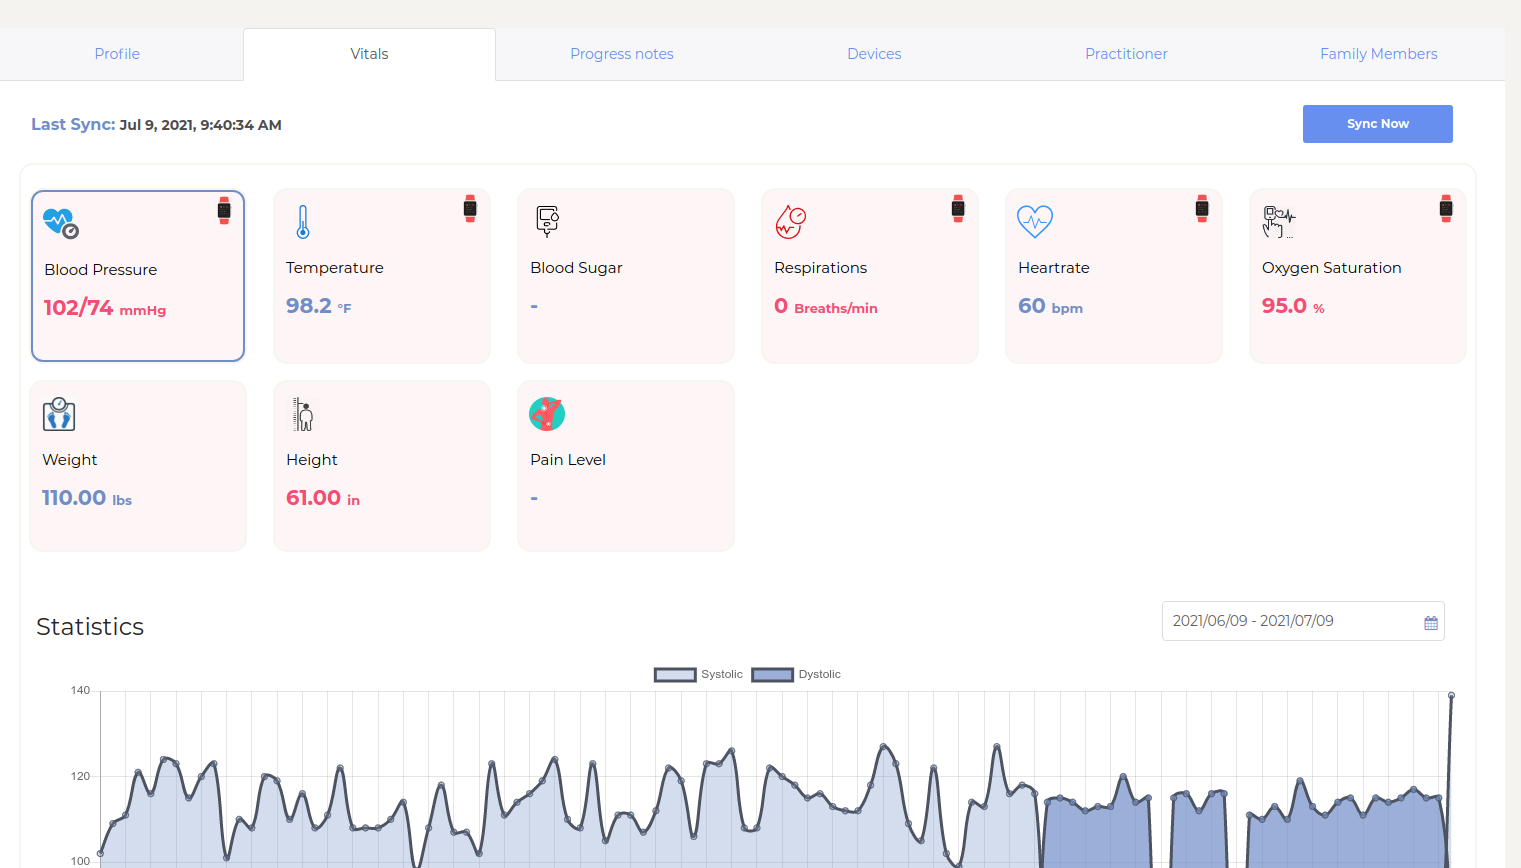Click the Respirations lungs icon
1521x868 pixels.
pyautogui.click(x=790, y=221)
